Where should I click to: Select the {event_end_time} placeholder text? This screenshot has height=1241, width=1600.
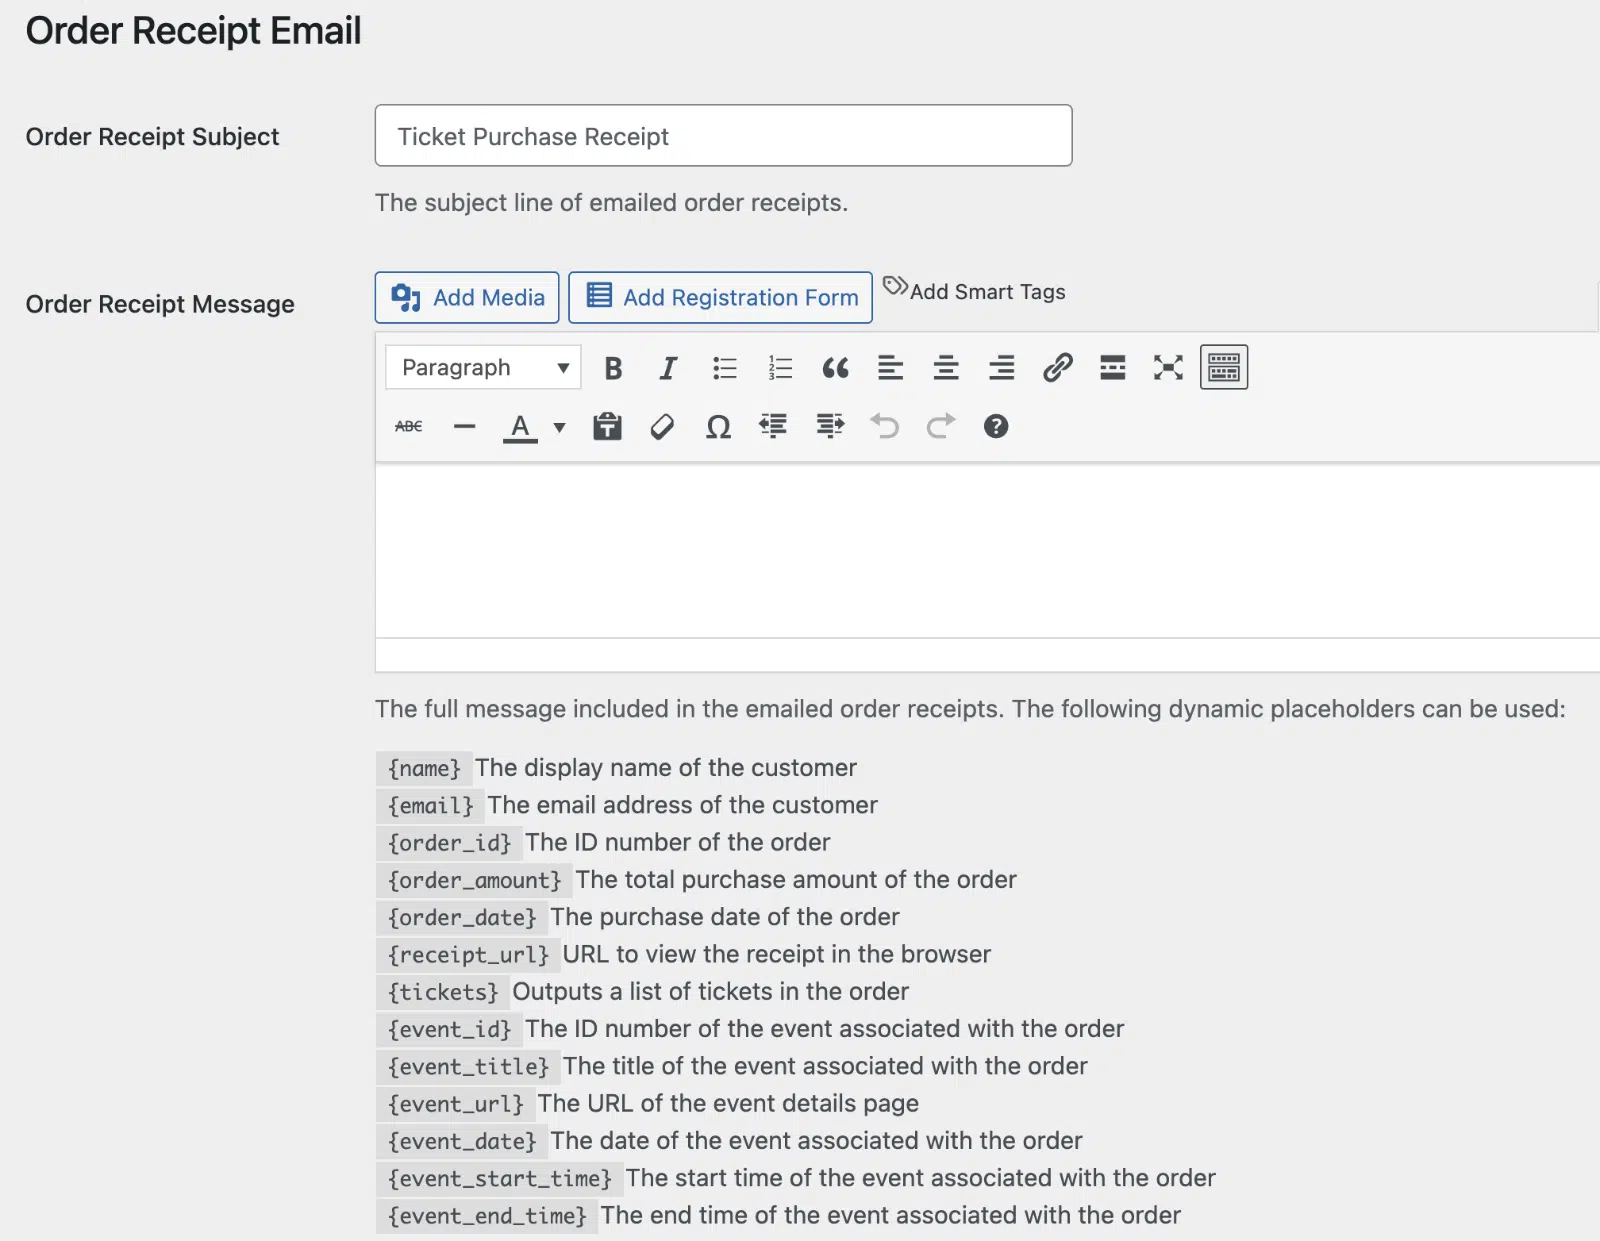[x=487, y=1216]
